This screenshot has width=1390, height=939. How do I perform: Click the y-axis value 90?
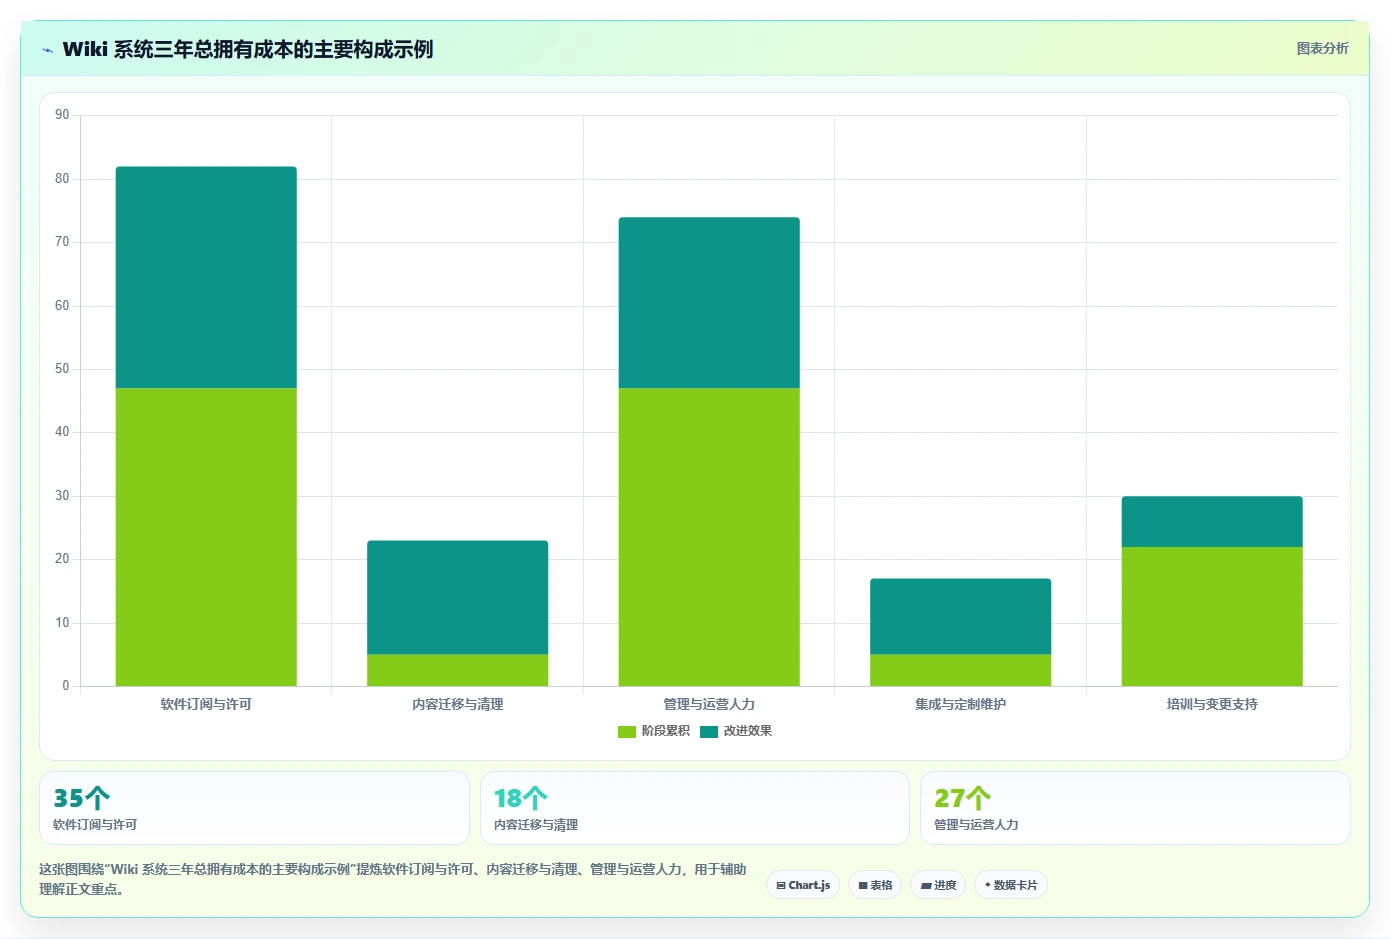coord(62,115)
